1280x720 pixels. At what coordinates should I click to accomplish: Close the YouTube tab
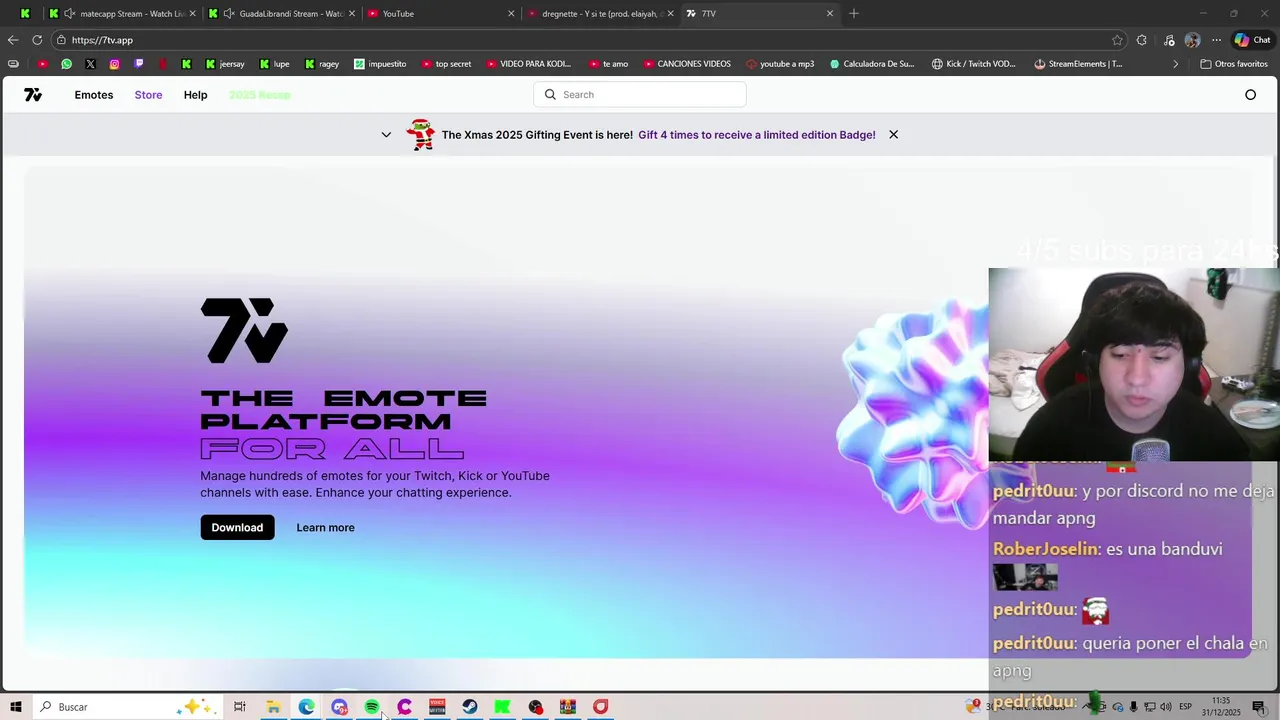(x=511, y=14)
